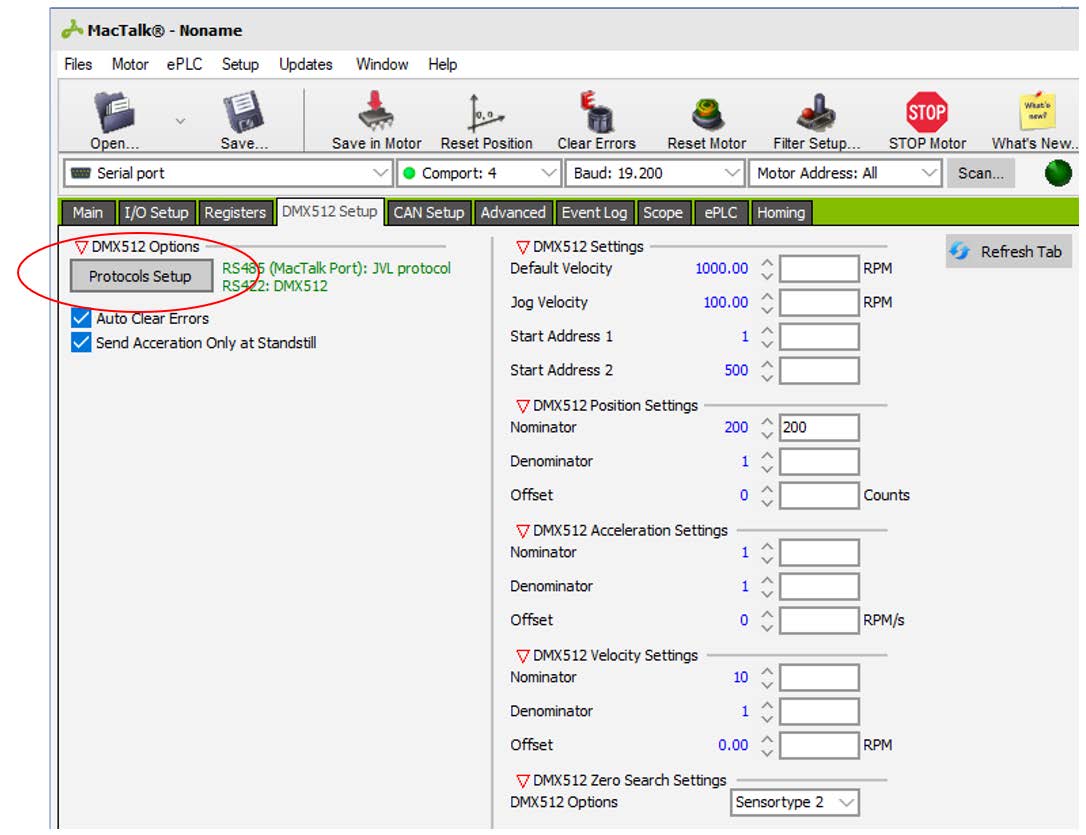Increase Default Velocity with up stepper
The width and height of the screenshot is (1086, 835).
[767, 262]
